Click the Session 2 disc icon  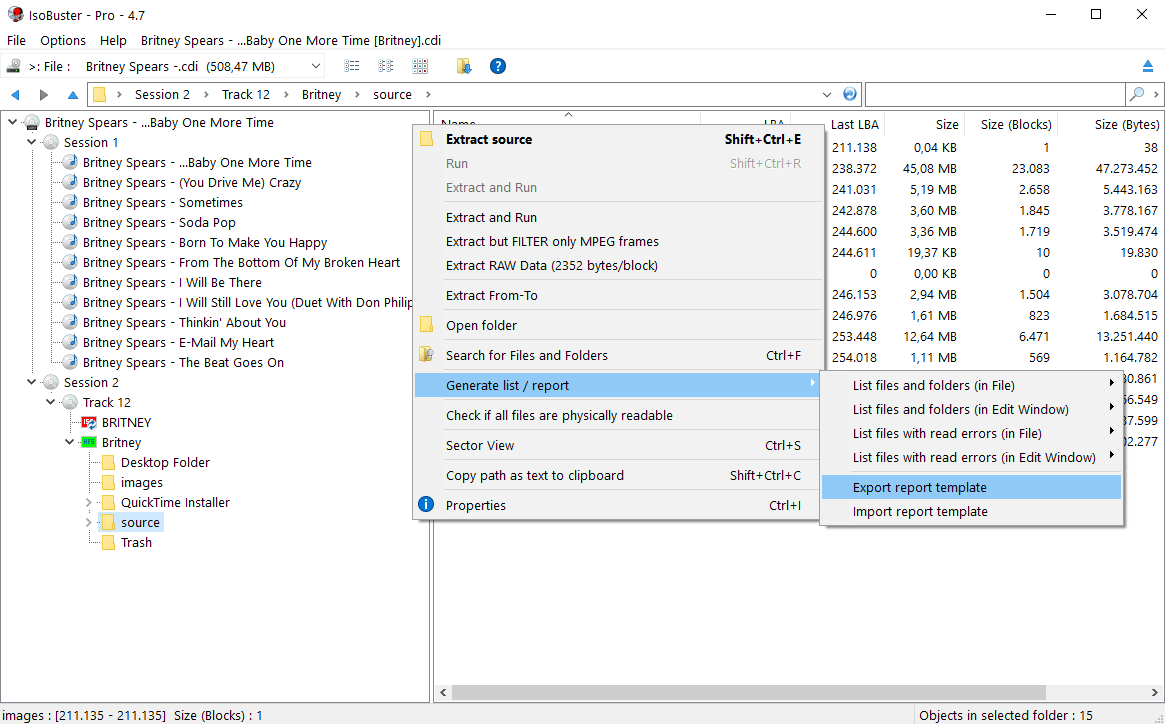click(51, 383)
